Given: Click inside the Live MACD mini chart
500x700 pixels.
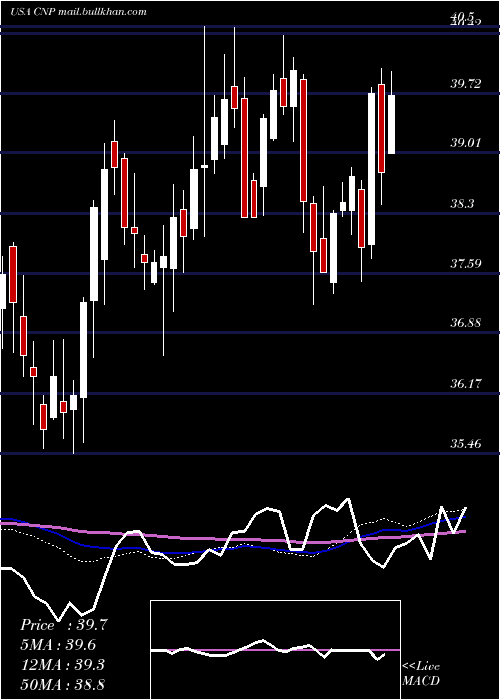Looking at the screenshot, I should click(275, 650).
